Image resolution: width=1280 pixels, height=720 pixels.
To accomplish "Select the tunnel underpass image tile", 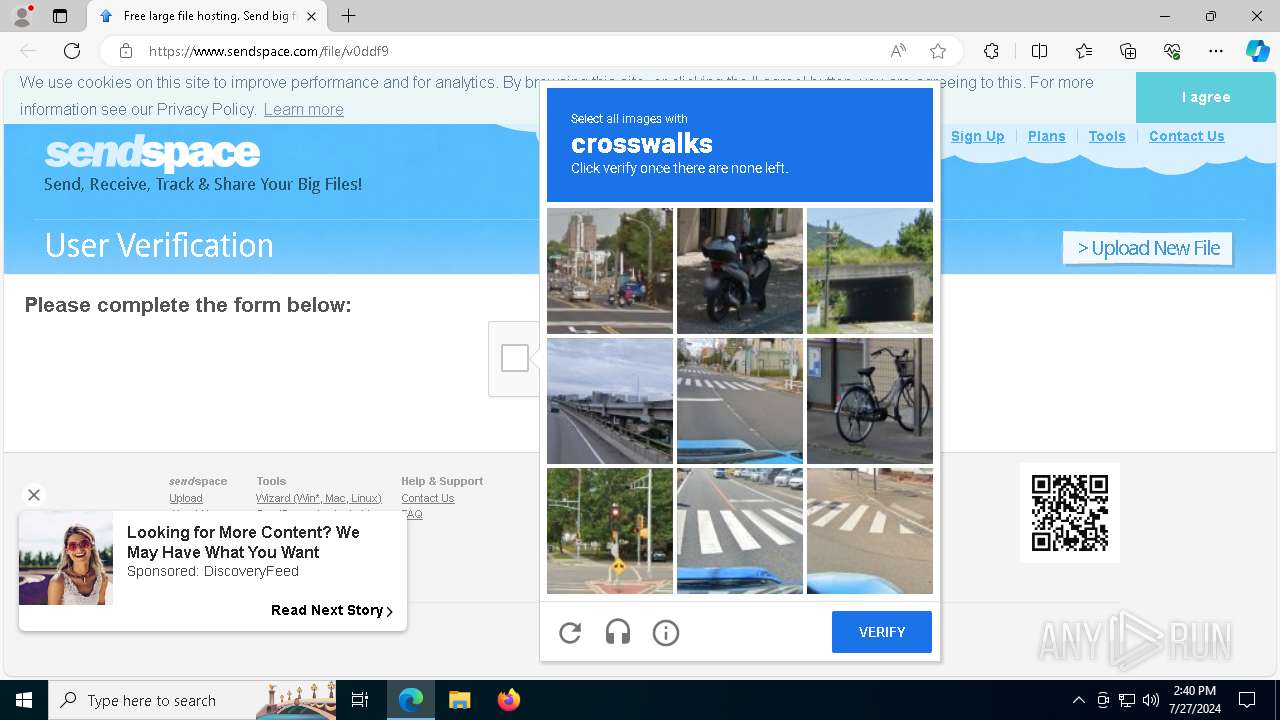I will coord(870,271).
